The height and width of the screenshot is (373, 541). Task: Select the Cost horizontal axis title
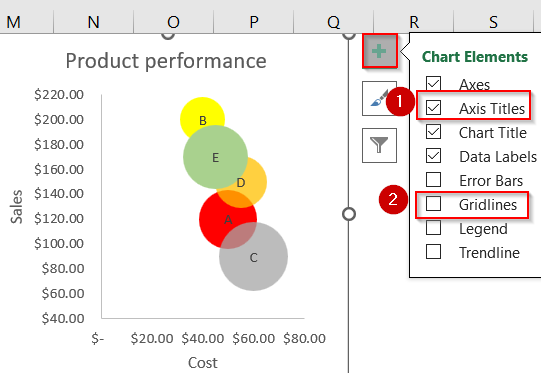(203, 363)
